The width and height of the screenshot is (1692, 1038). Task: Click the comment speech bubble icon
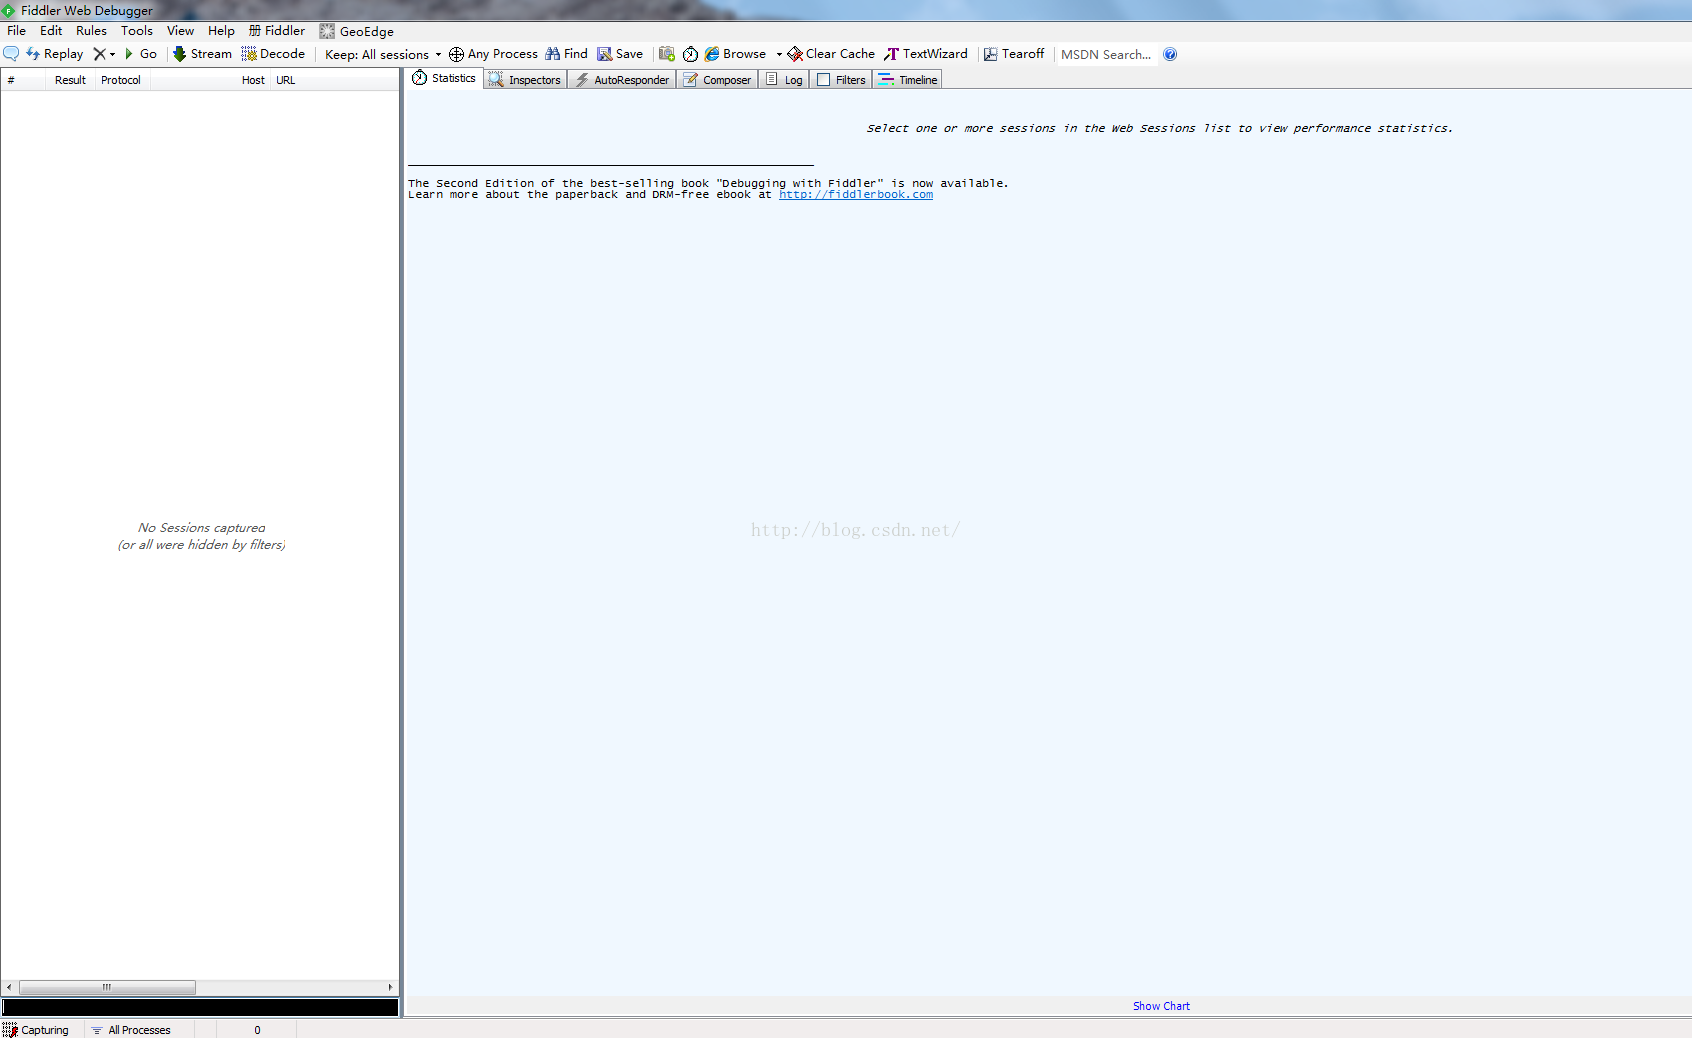11,54
